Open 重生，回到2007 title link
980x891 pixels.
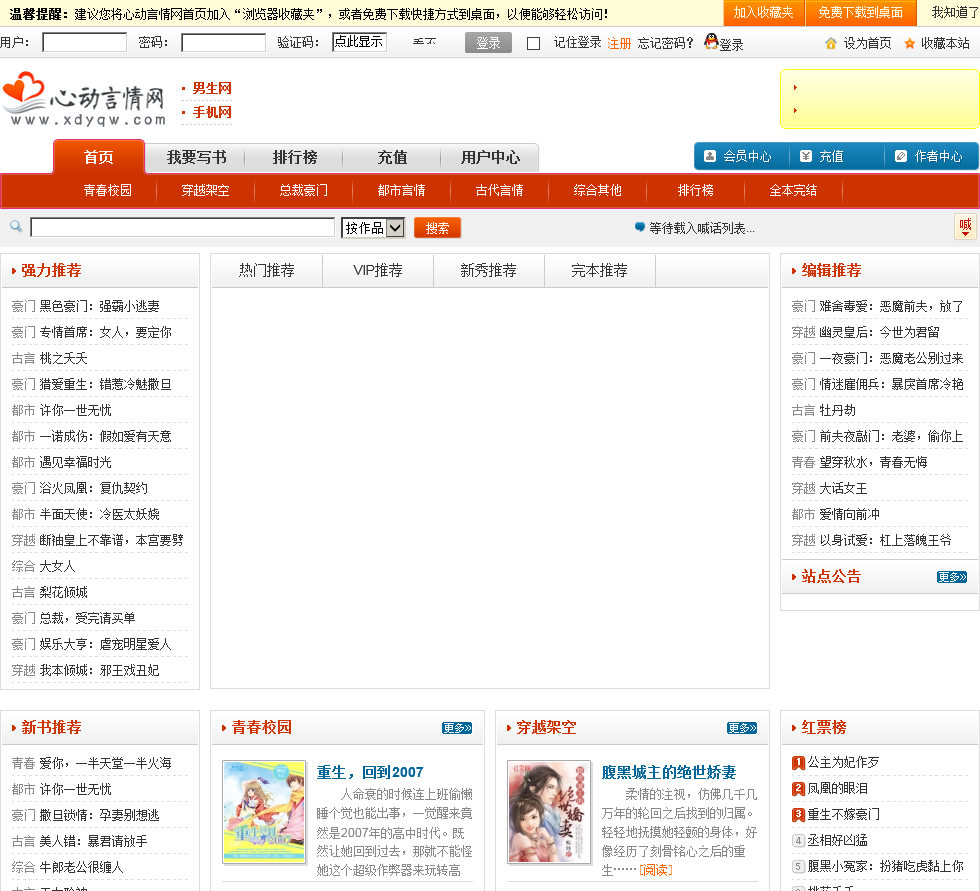pos(370,772)
